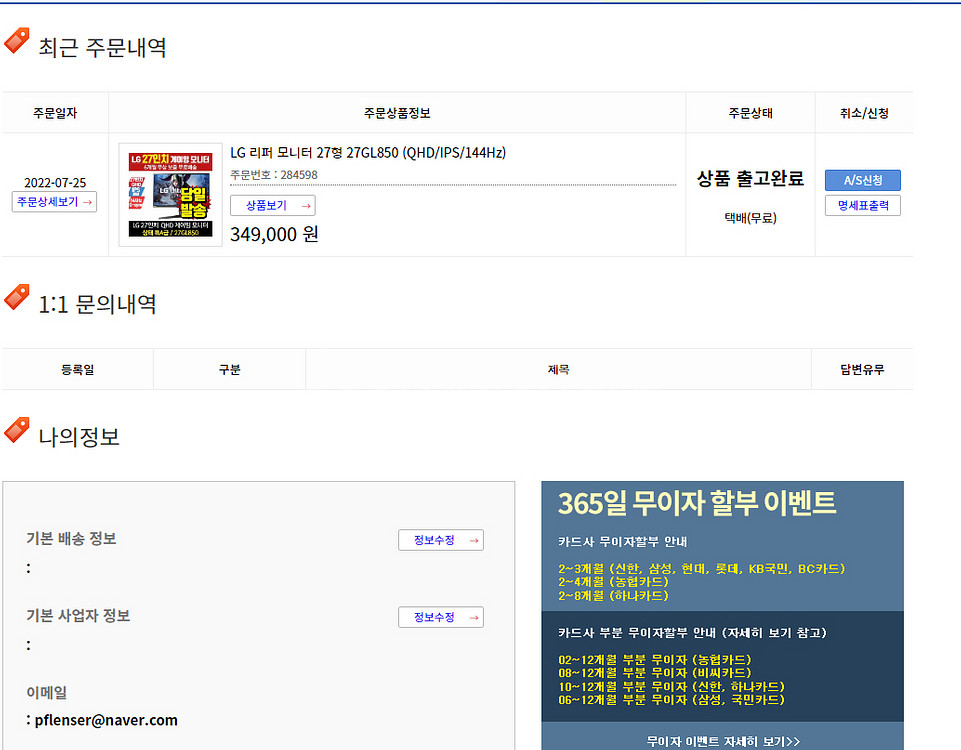Click the 02~12개월 부분 무이자 (농협카드) line
Image resolution: width=961 pixels, height=750 pixels.
[x=655, y=659]
